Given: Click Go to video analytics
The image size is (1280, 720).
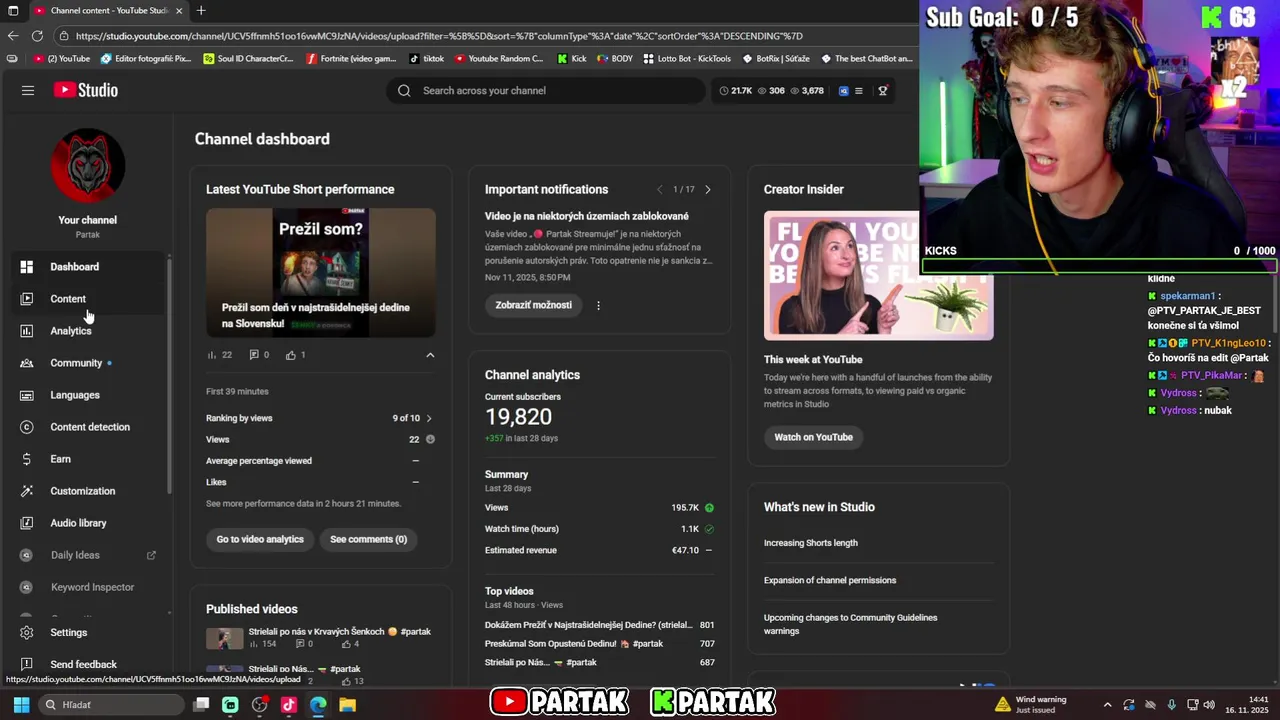Looking at the screenshot, I should (x=260, y=539).
